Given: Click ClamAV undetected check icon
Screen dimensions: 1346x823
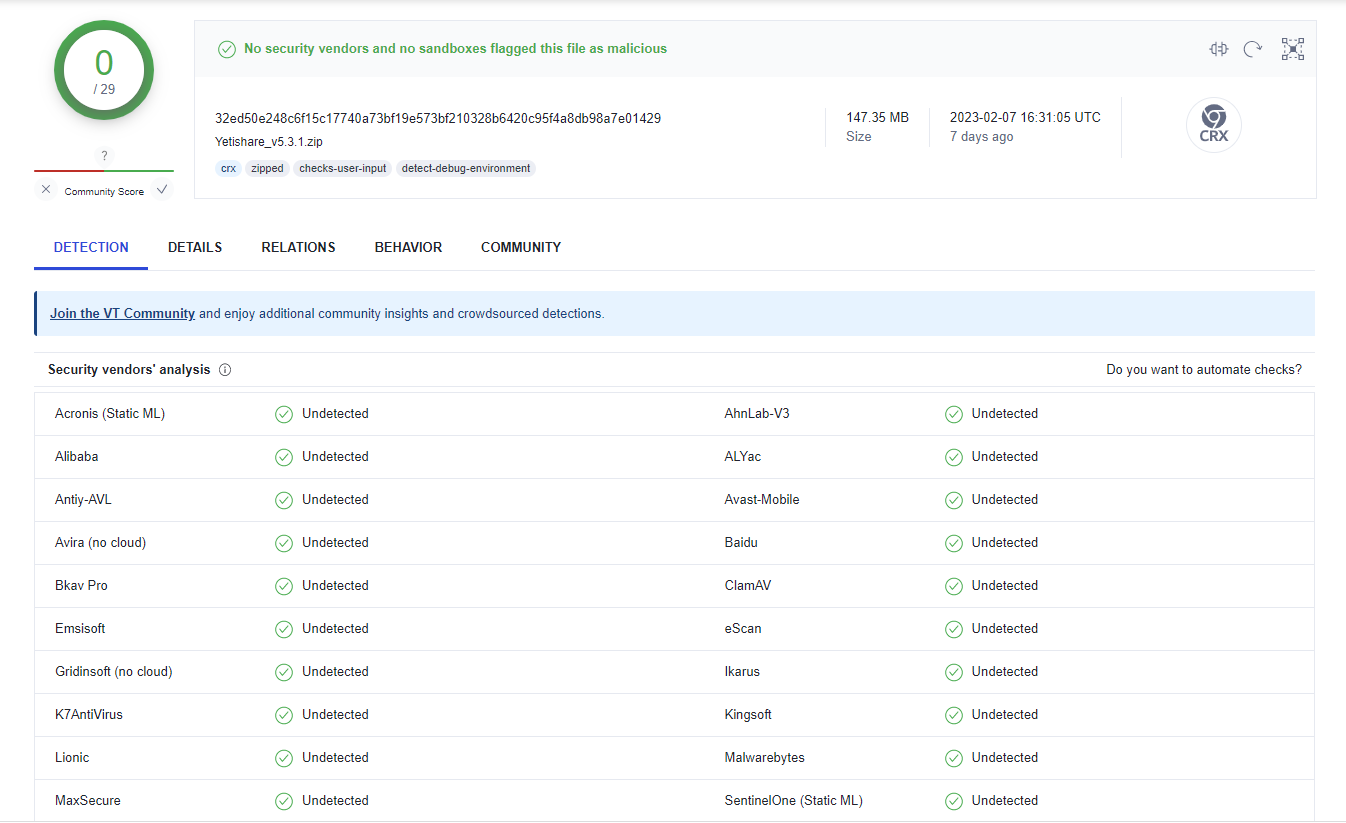Looking at the screenshot, I should click(954, 586).
